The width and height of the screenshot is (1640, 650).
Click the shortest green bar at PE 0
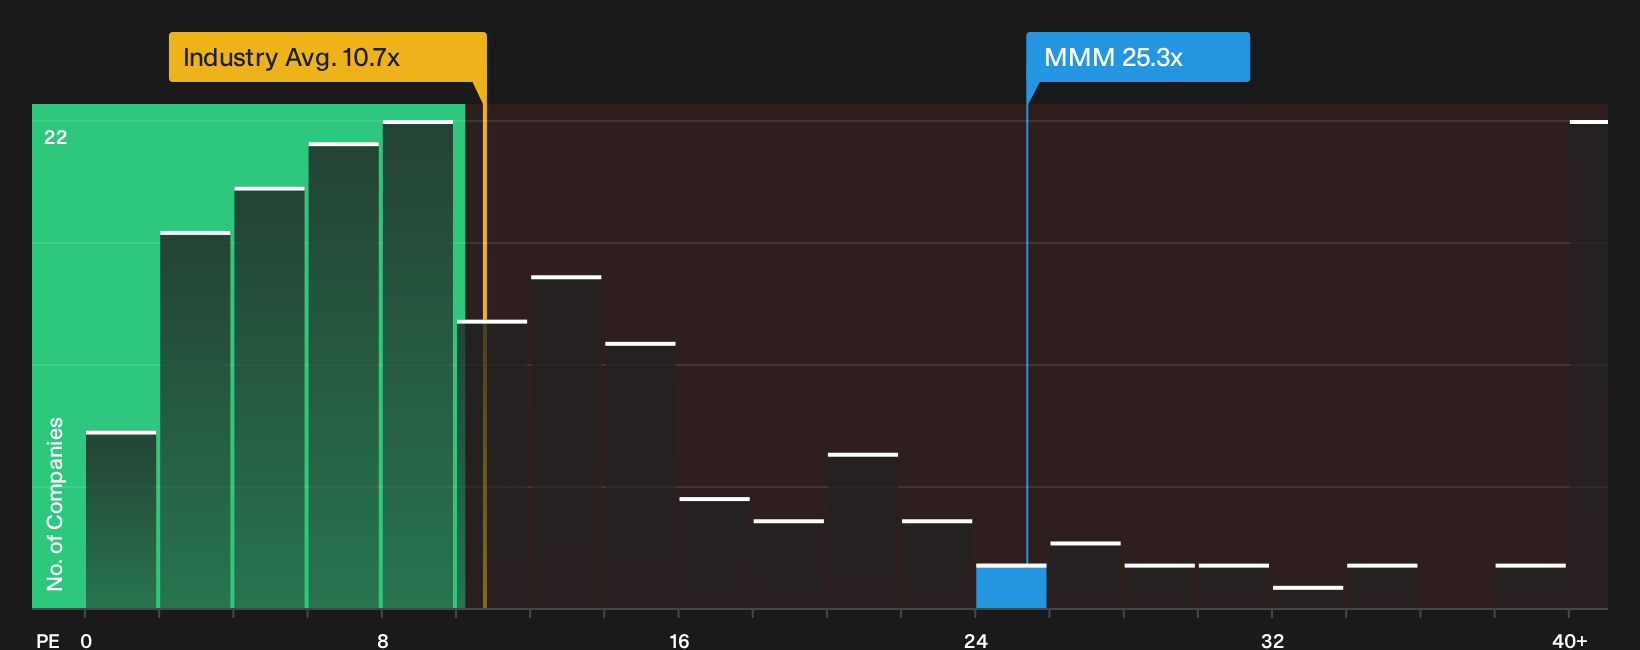tap(121, 520)
